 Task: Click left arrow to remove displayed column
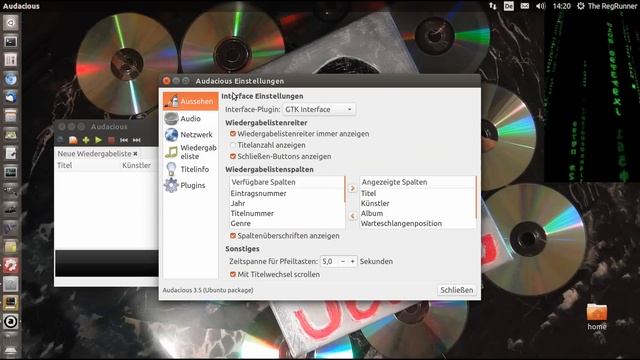353,216
